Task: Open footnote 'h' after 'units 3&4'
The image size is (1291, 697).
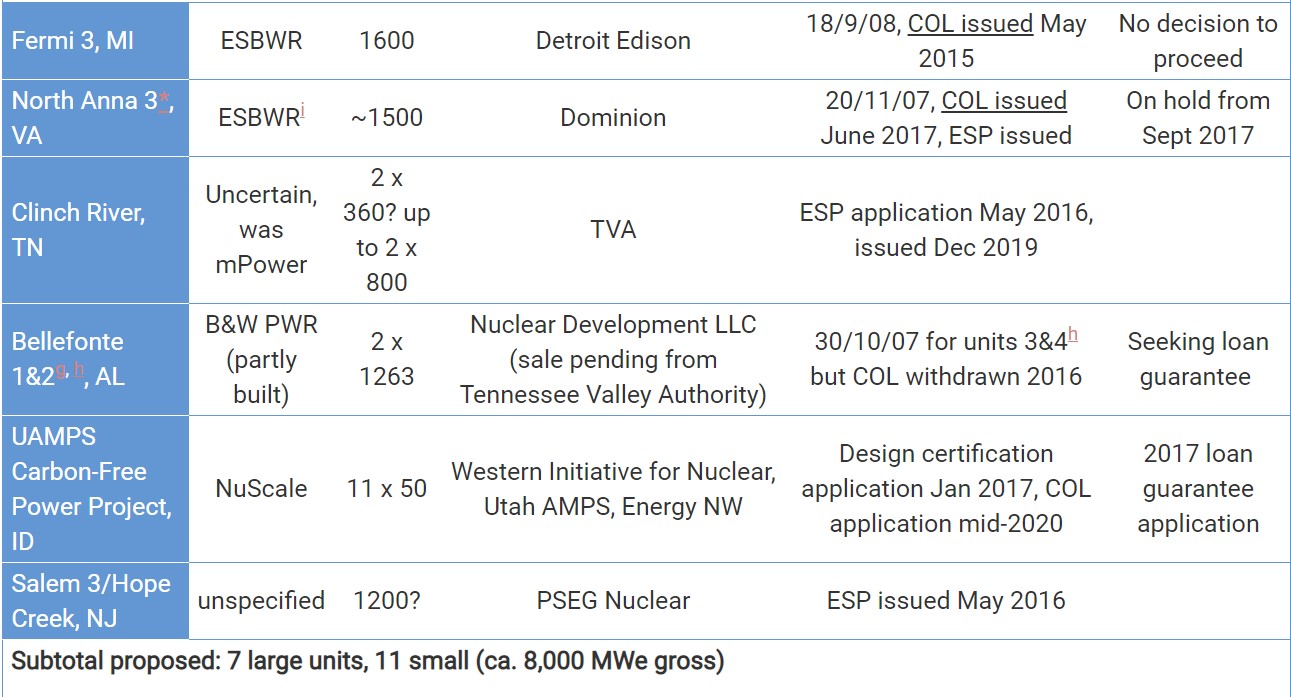Action: 1072,333
